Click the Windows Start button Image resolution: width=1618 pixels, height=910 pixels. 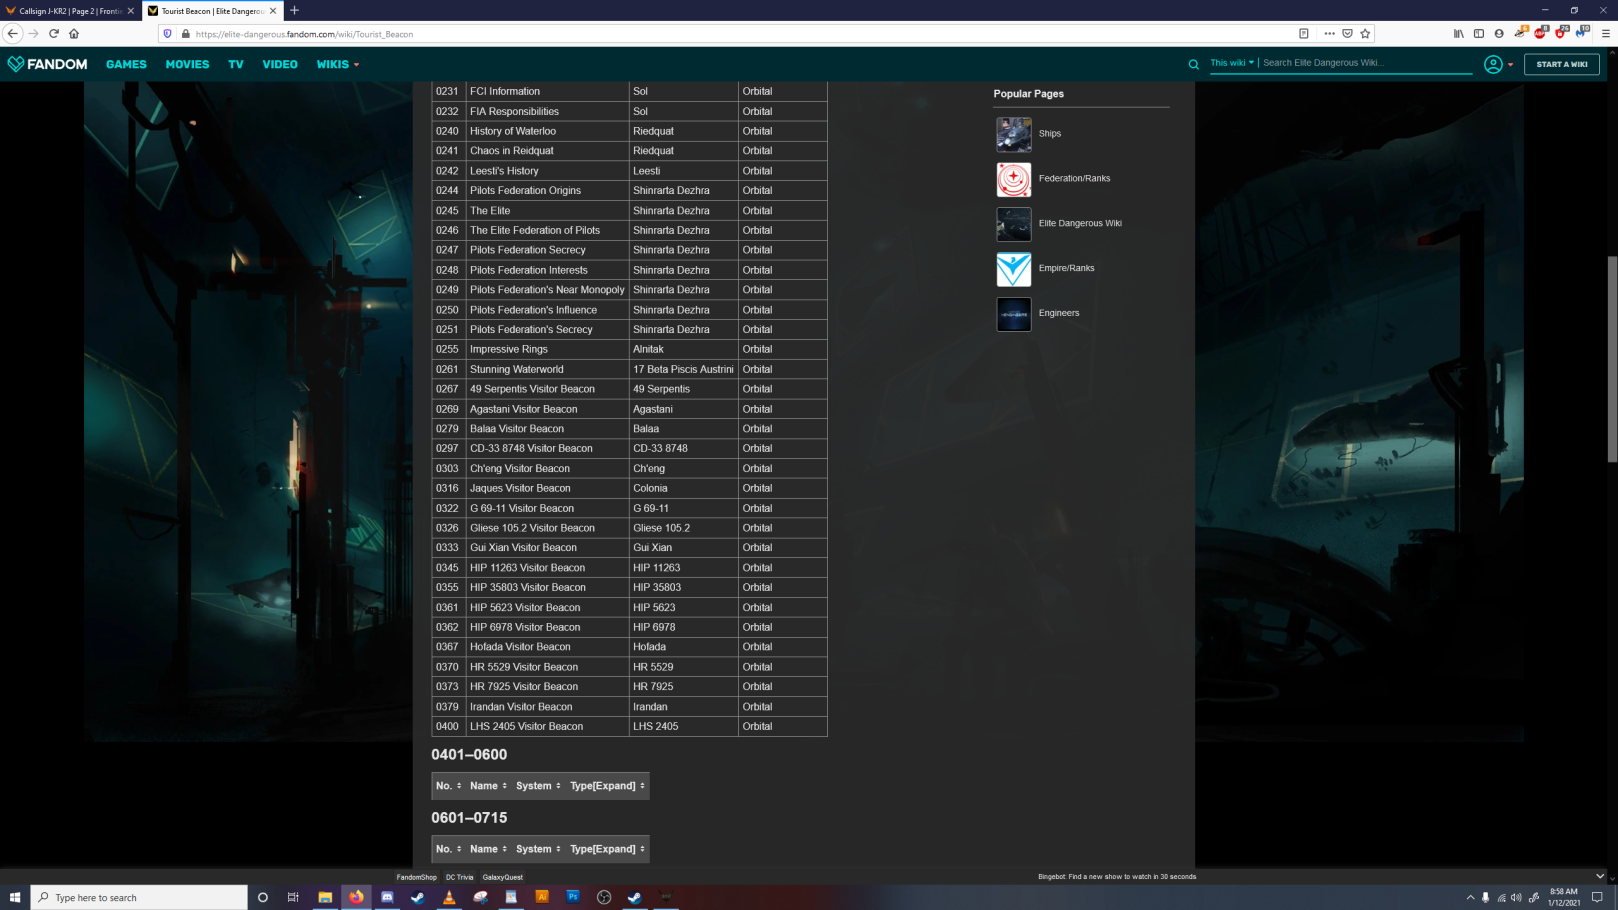coord(15,897)
